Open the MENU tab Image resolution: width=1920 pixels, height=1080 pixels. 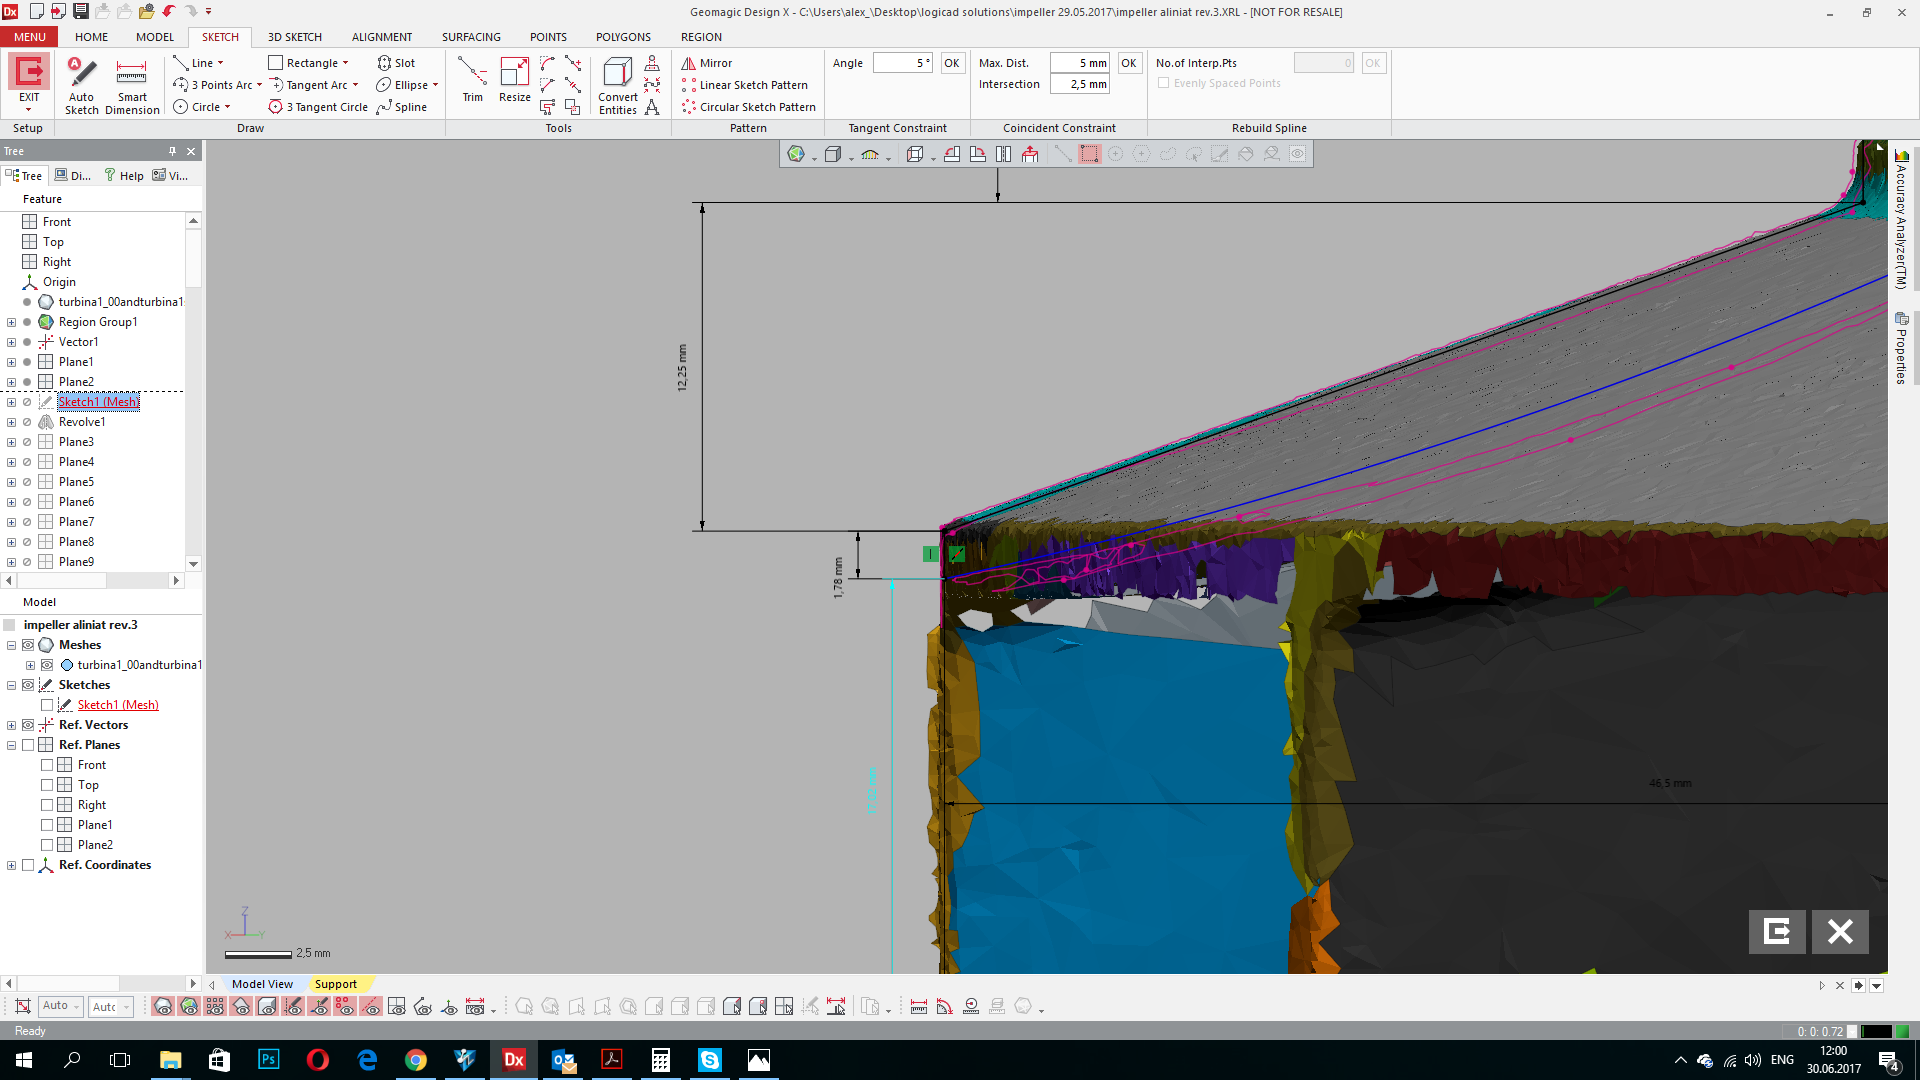coord(30,37)
